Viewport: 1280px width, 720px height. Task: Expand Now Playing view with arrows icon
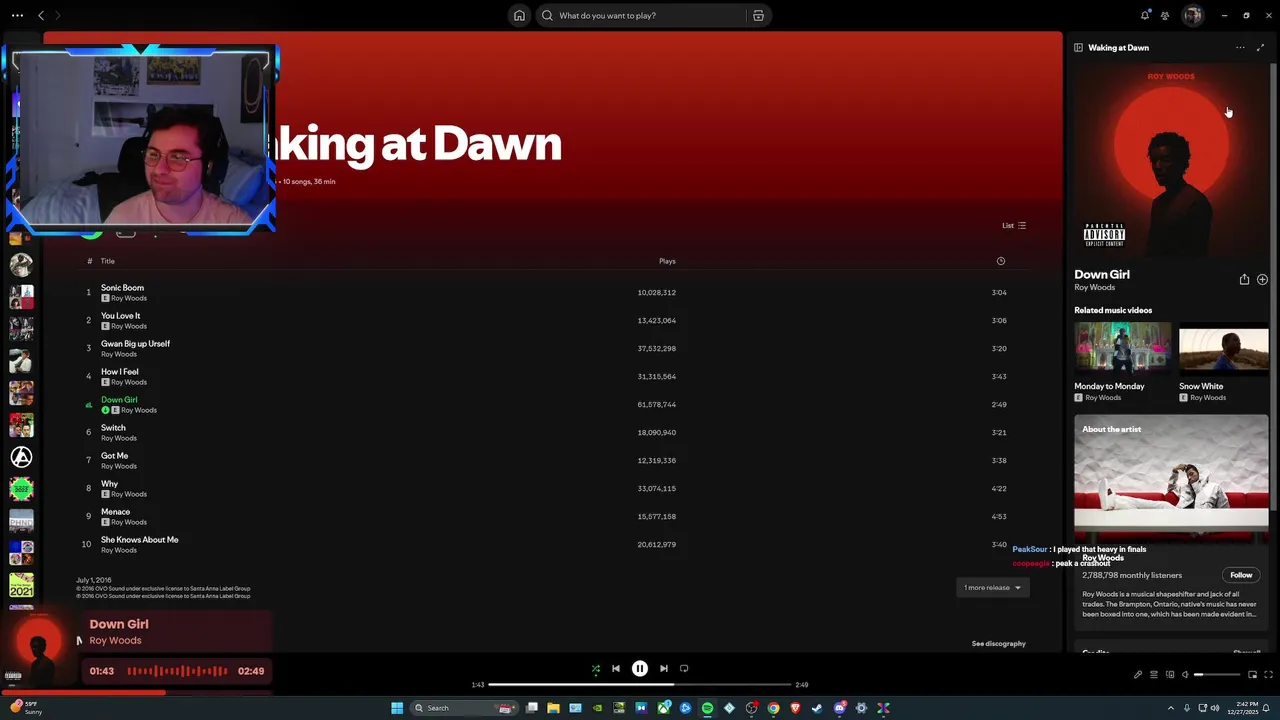tap(1260, 48)
